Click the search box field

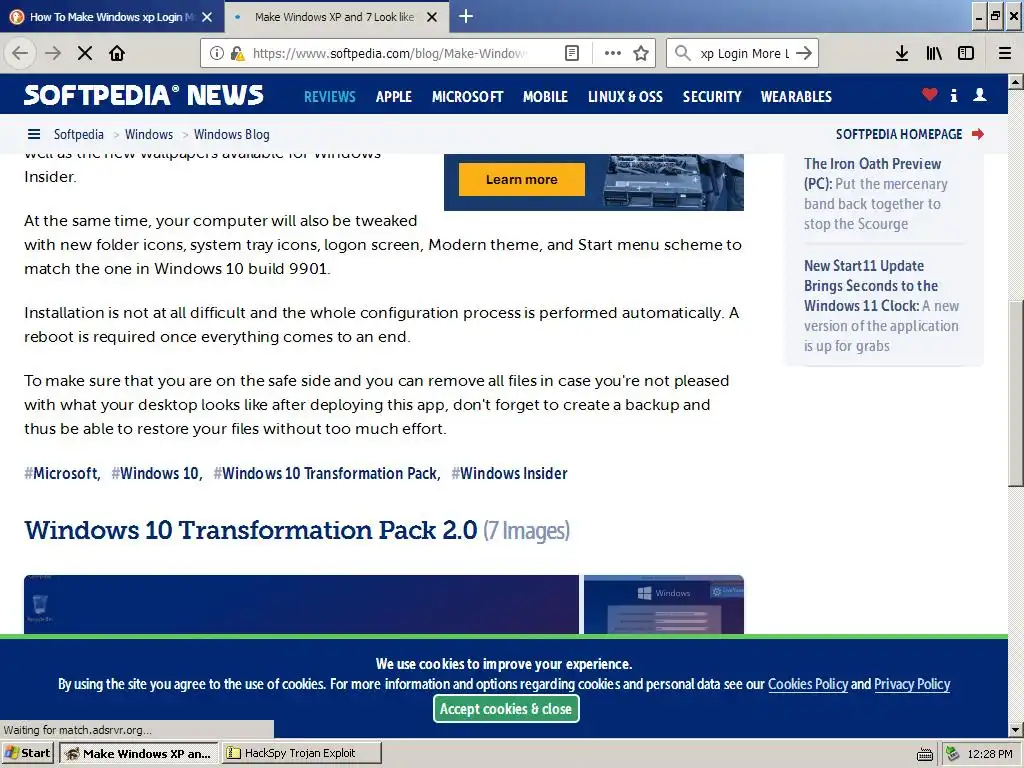743,53
